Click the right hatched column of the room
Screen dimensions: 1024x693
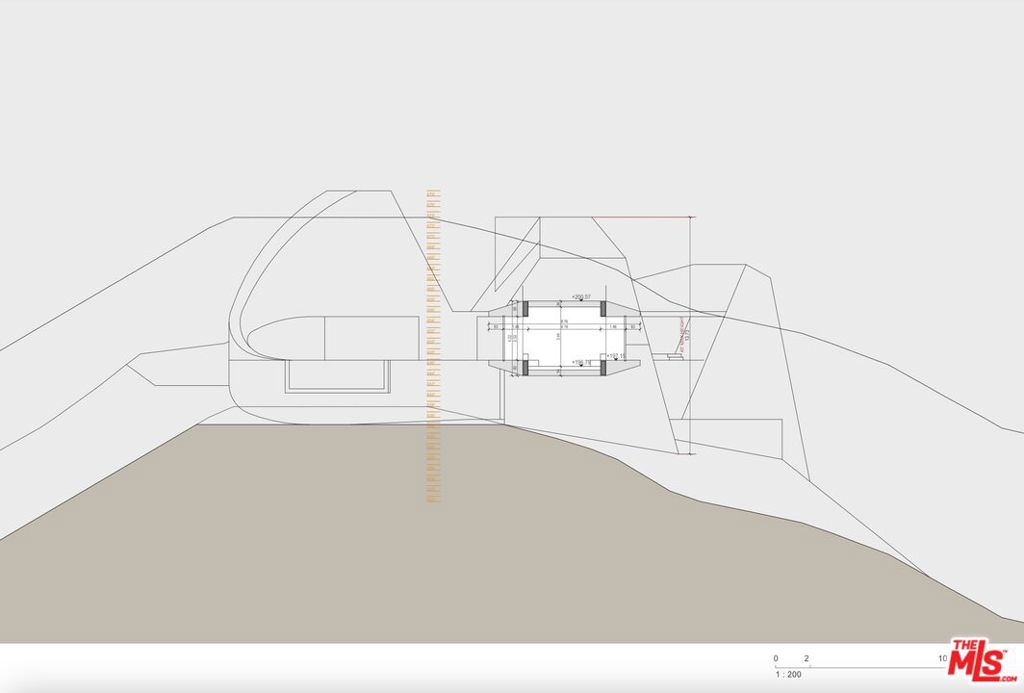603,309
